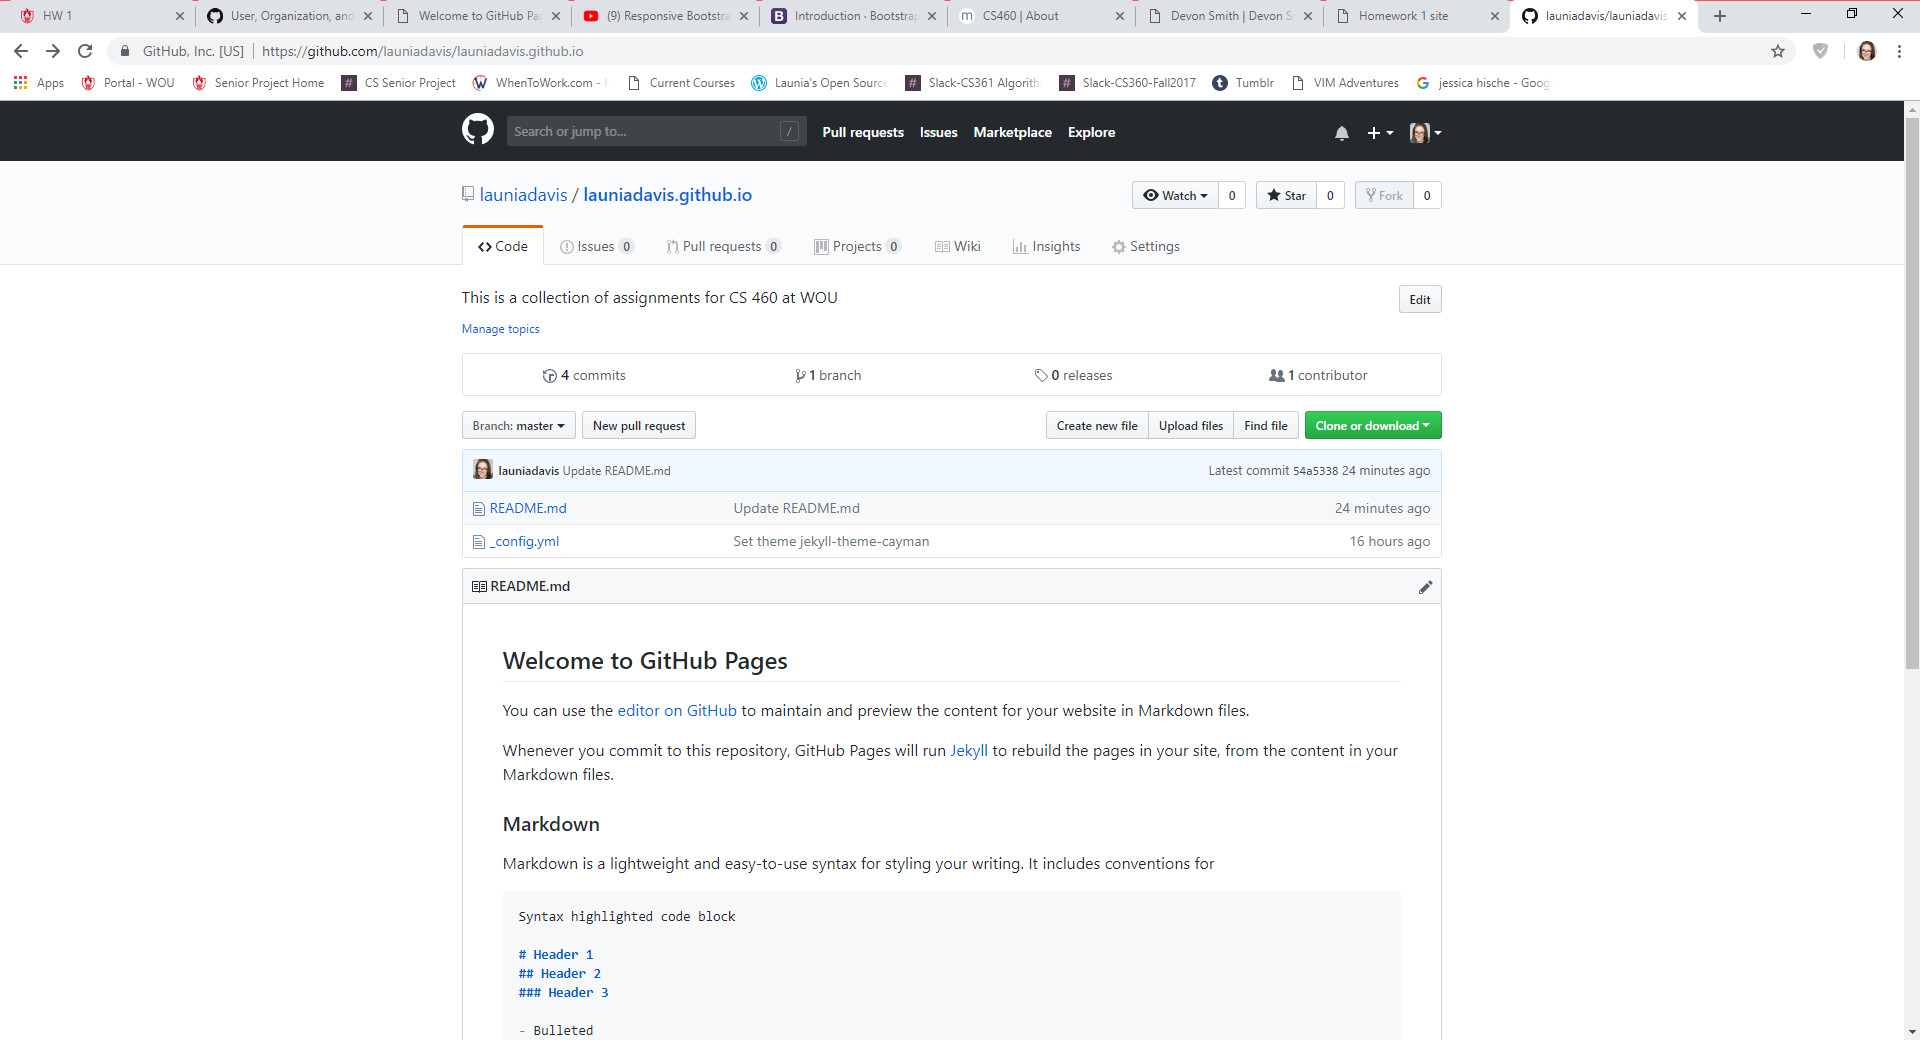Open the notifications bell

point(1341,133)
